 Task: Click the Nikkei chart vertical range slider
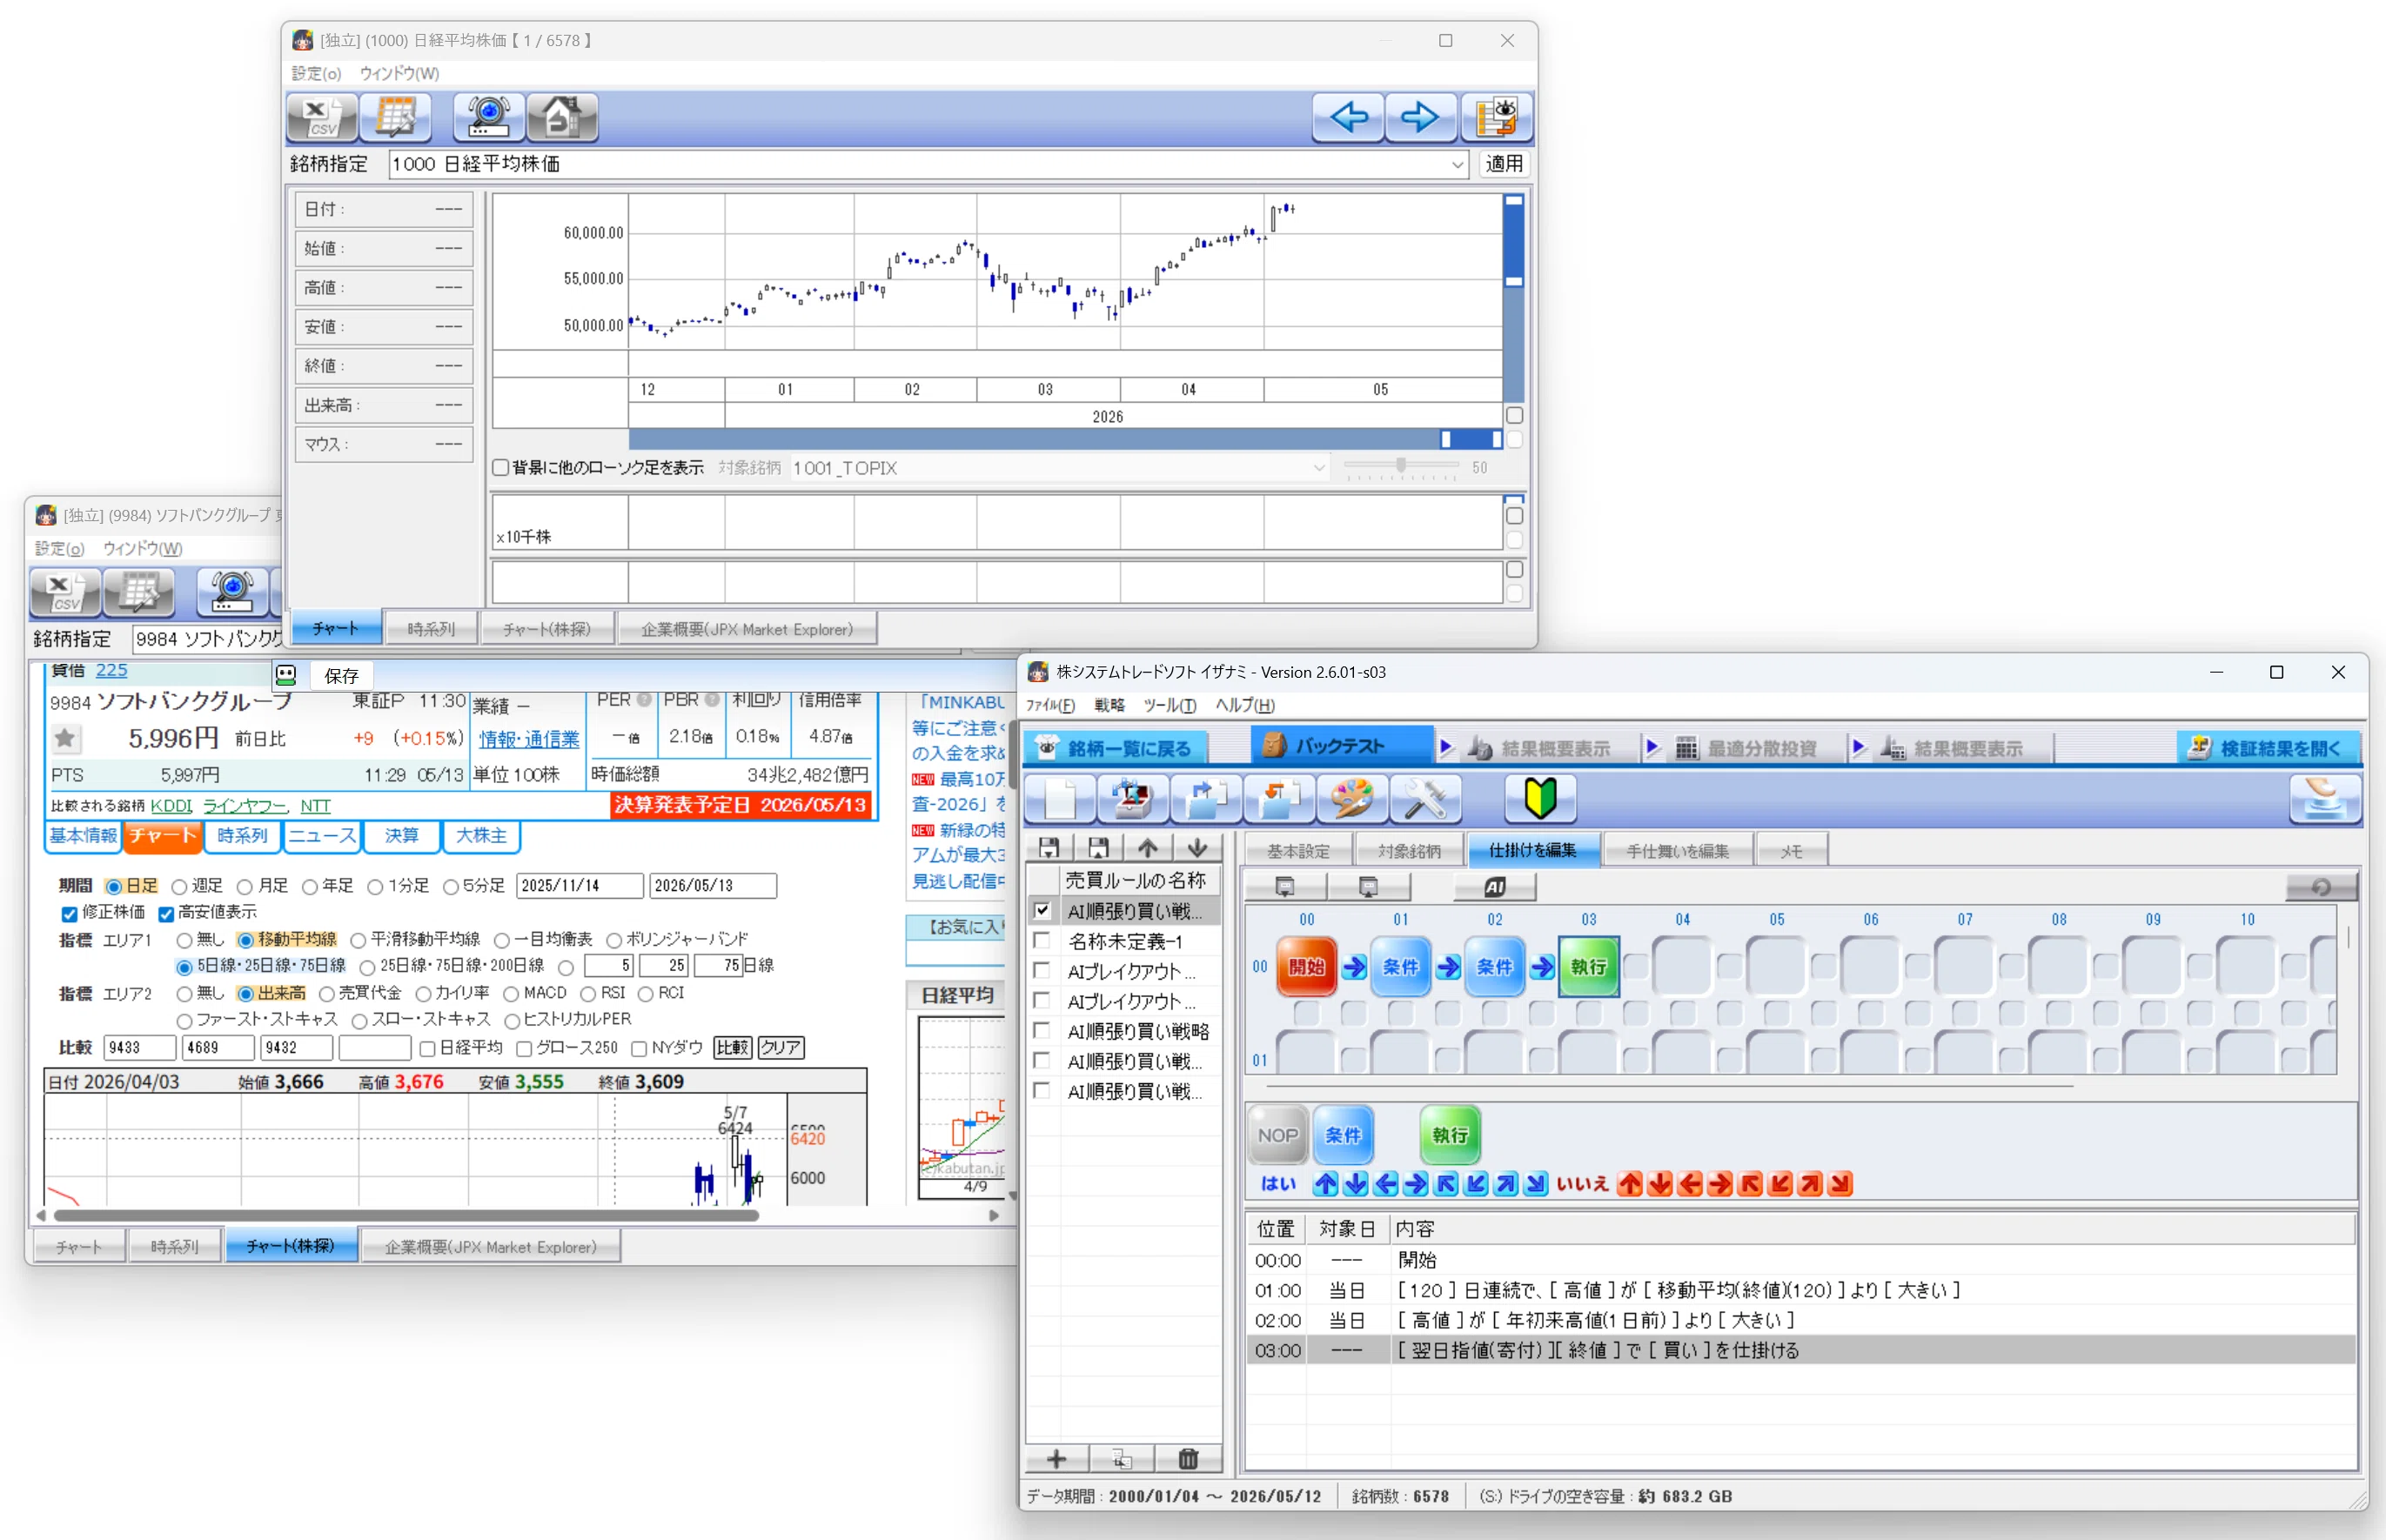click(x=1514, y=297)
